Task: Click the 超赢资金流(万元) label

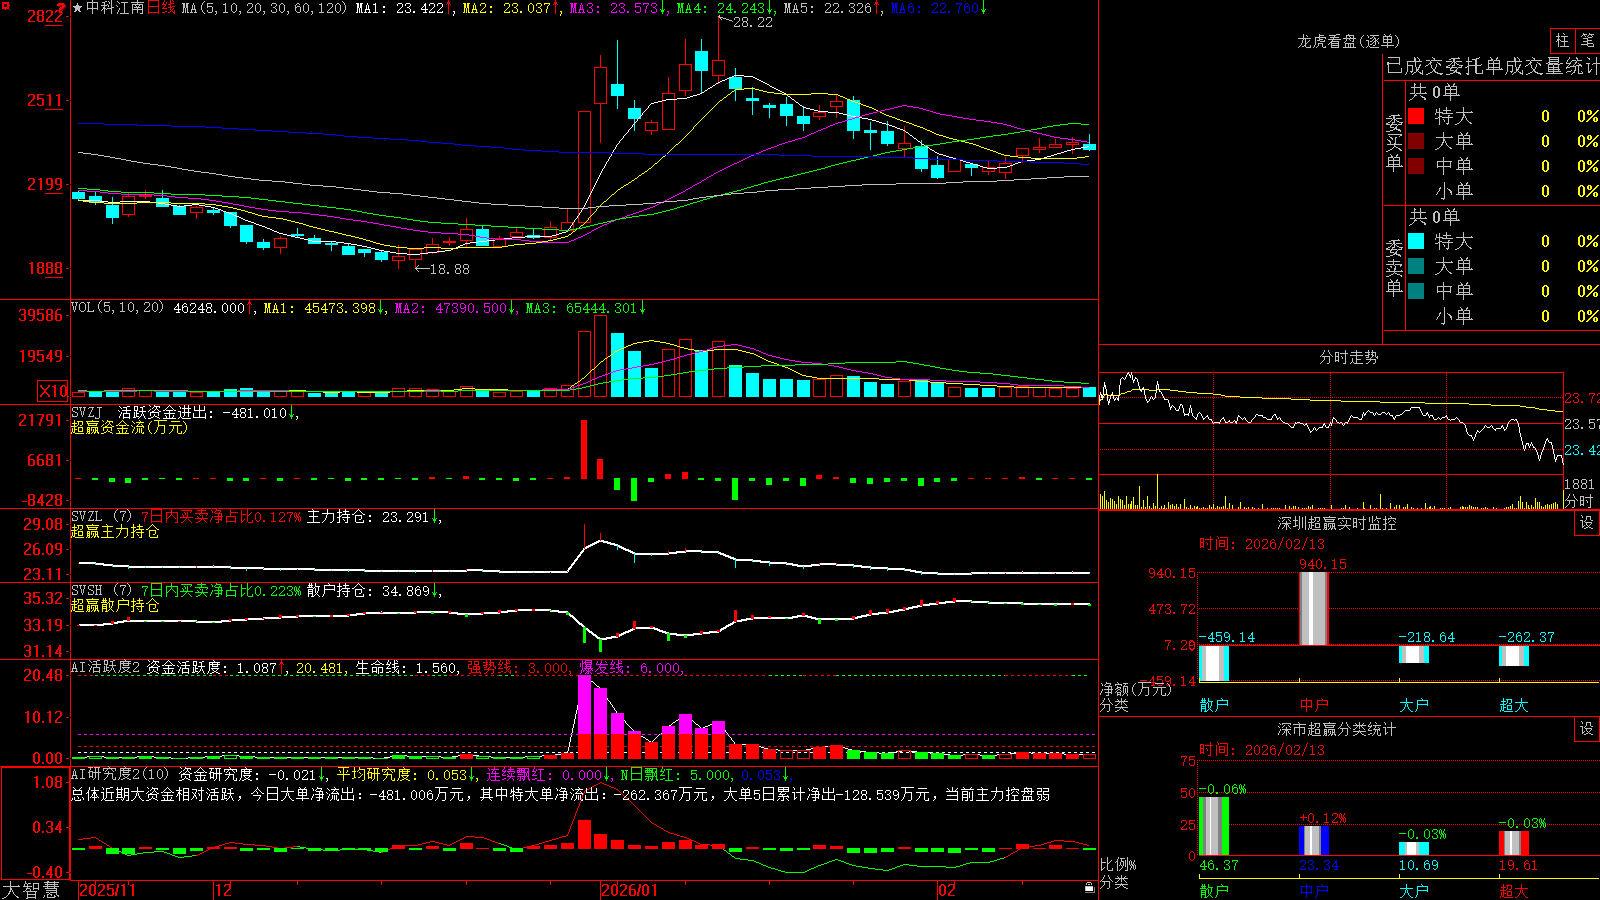Action: [129, 427]
